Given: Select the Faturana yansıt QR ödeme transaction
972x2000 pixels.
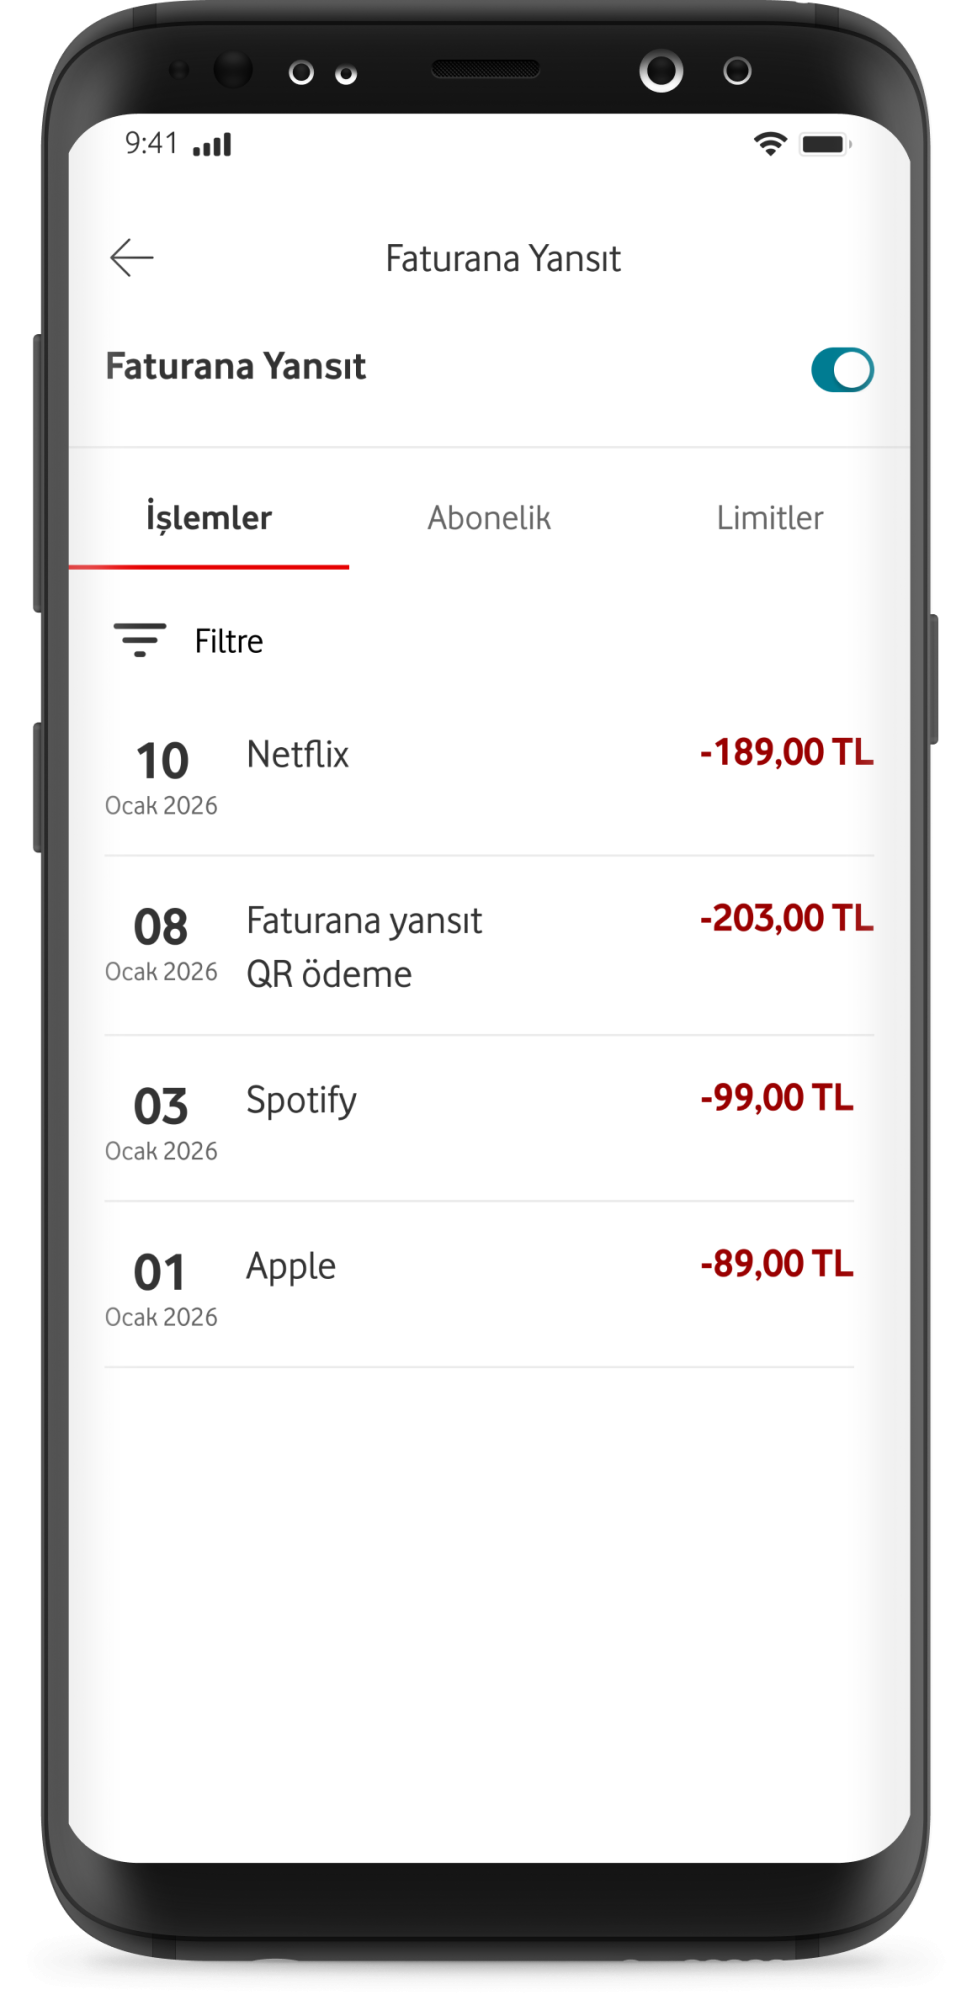Looking at the screenshot, I should [364, 946].
